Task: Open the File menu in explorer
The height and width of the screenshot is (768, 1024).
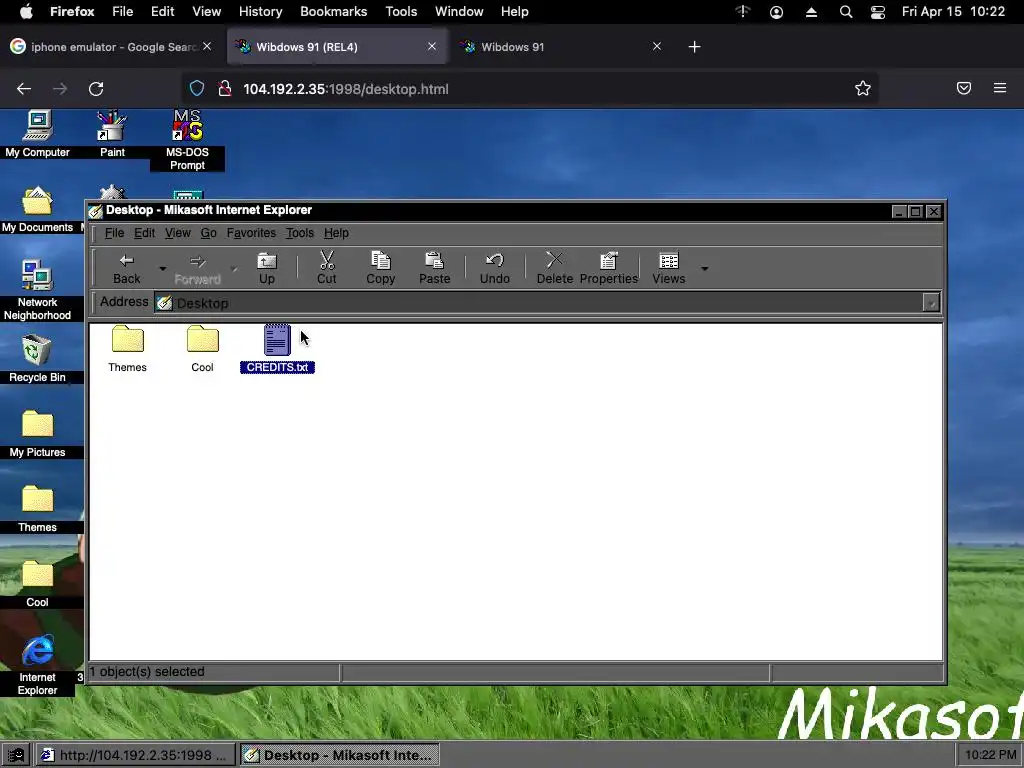Action: (114, 233)
